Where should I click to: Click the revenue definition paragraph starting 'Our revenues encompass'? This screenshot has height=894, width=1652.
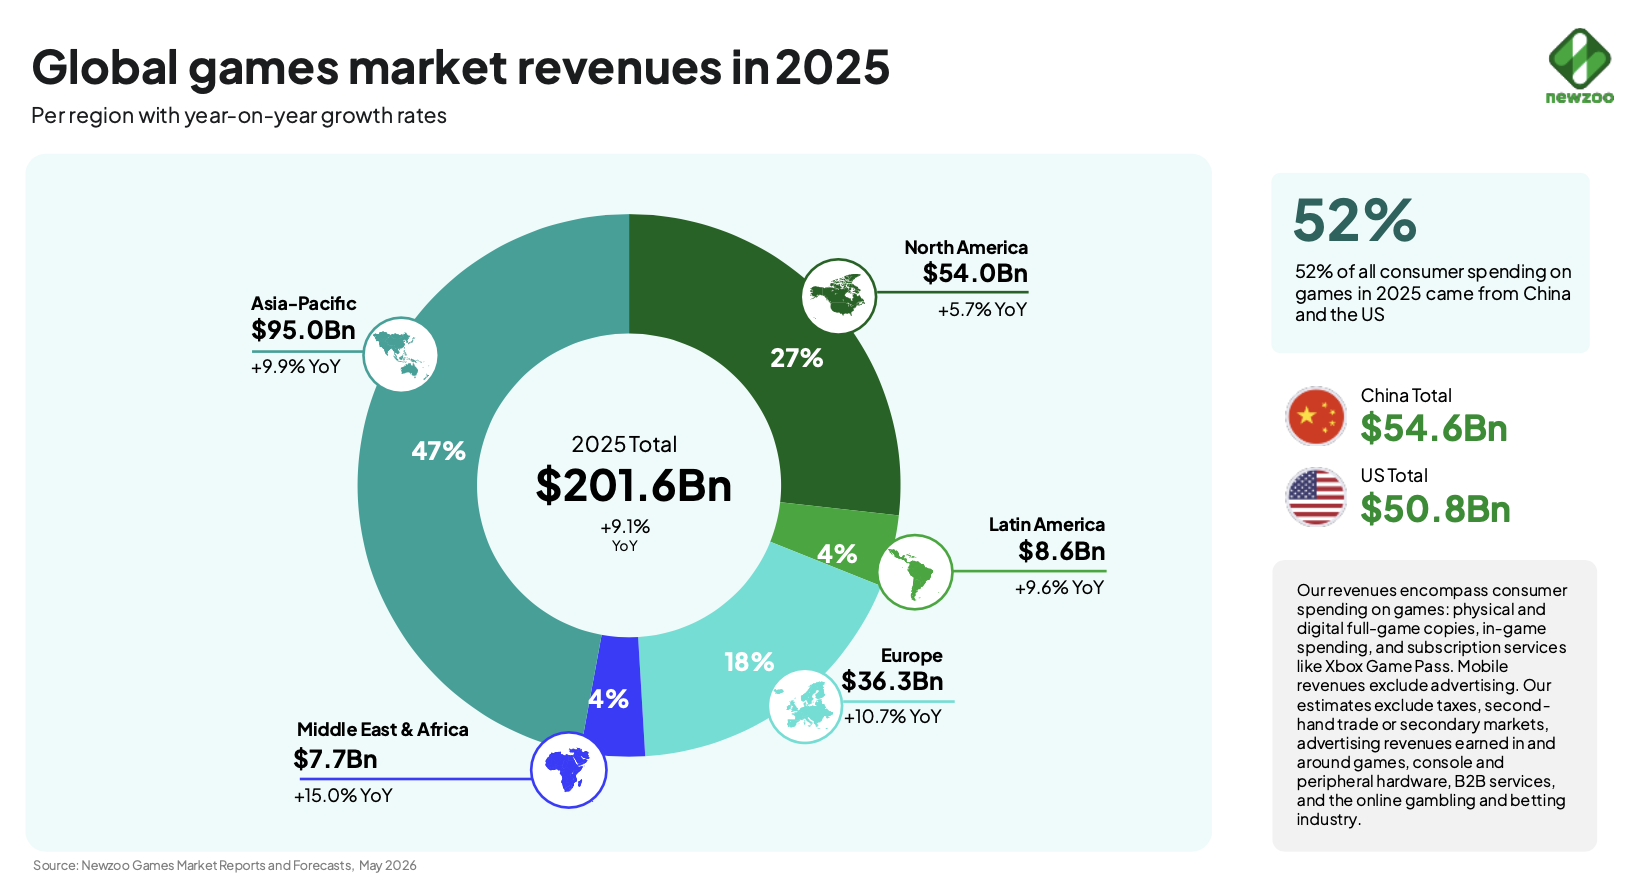[1432, 705]
